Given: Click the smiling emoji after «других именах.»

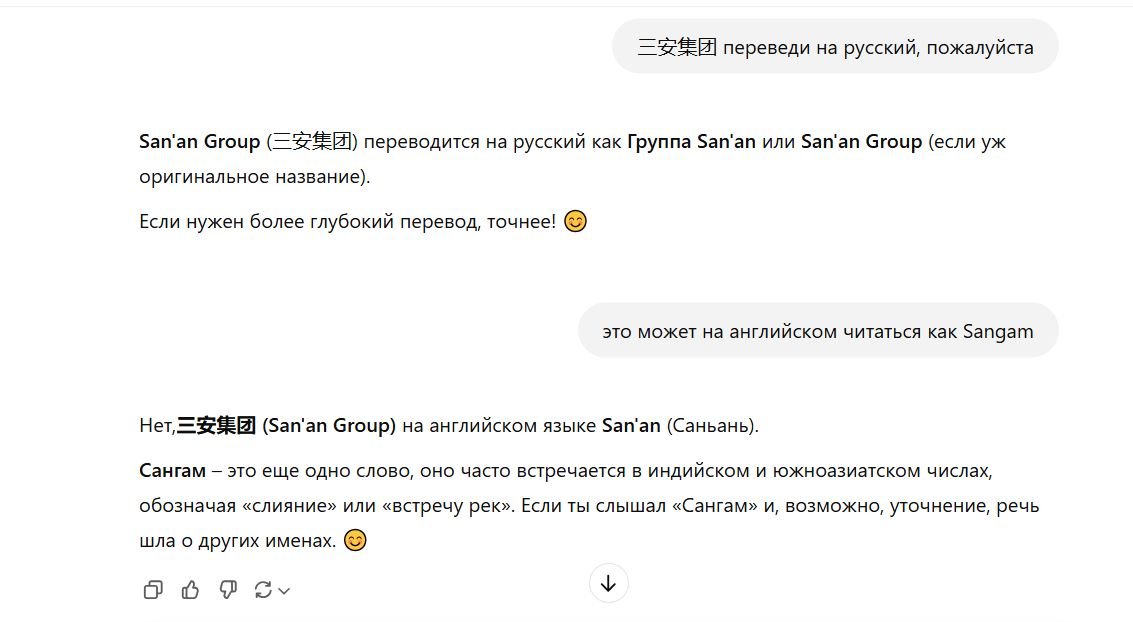Looking at the screenshot, I should coord(355,540).
